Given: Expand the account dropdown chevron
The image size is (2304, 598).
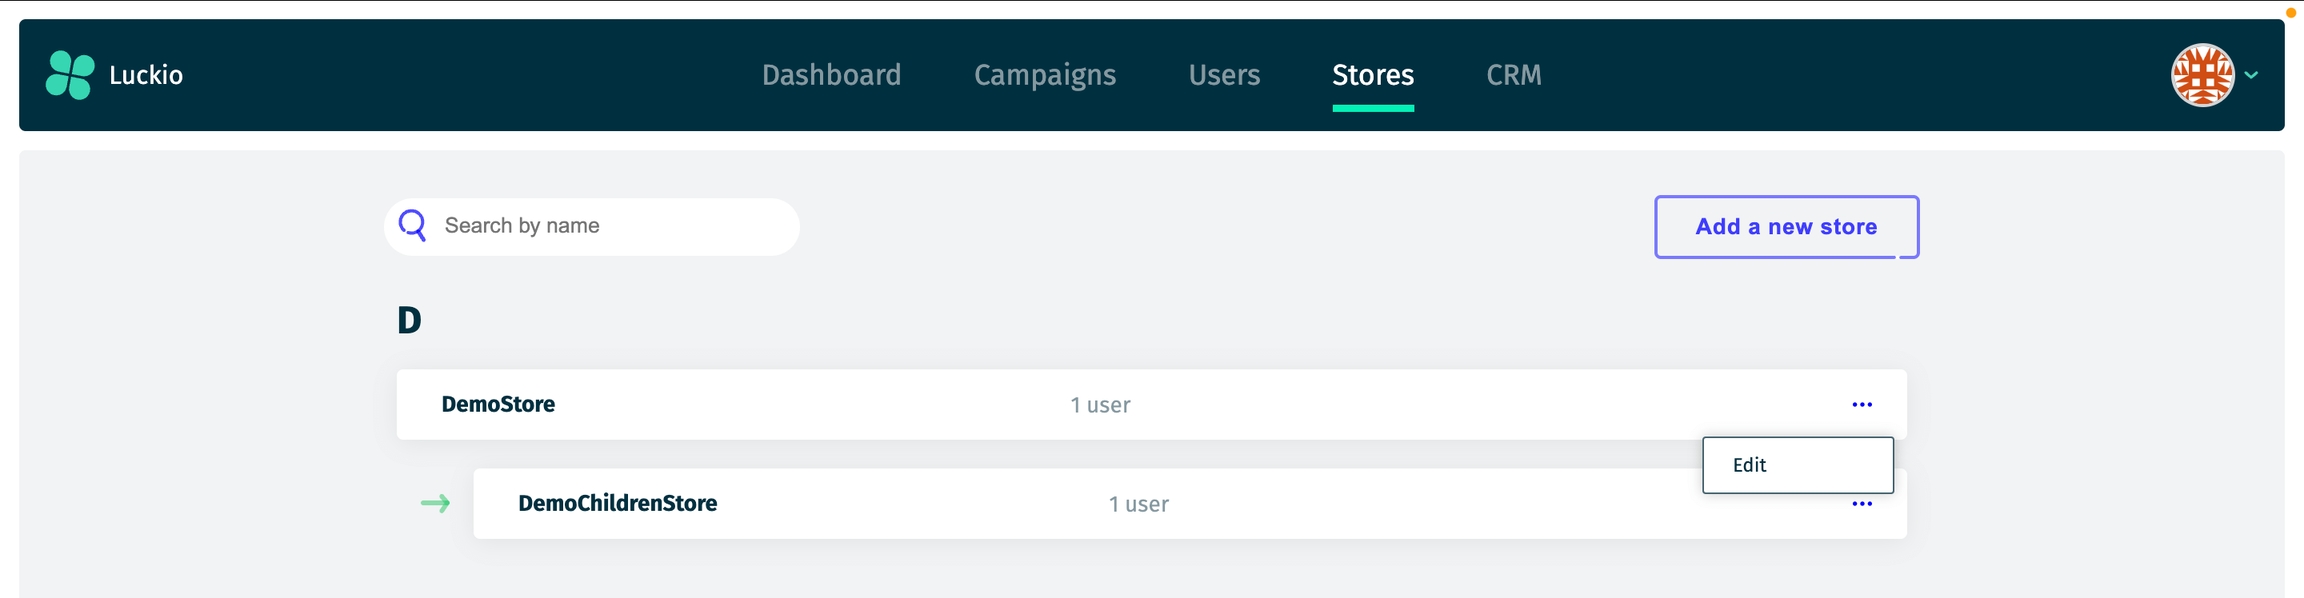Looking at the screenshot, I should click(2251, 75).
